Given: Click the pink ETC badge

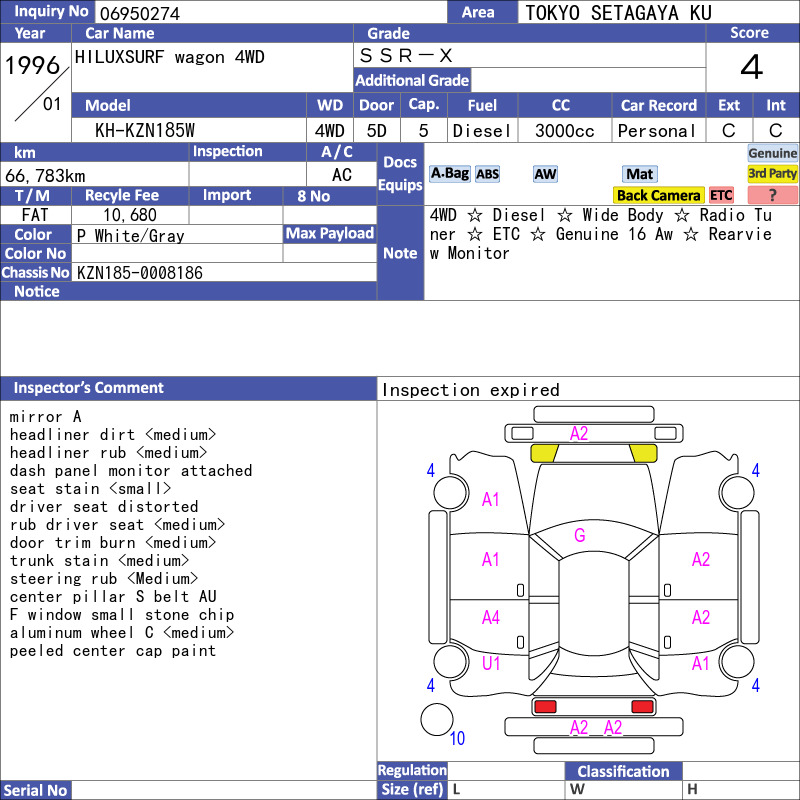Looking at the screenshot, I should click(721, 195).
